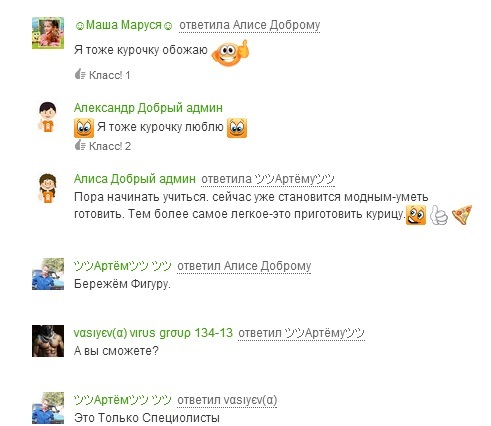Click the thumbs-up smiley in Маша Маруся's comment
Screen dimensions: 491x426
coord(230,53)
